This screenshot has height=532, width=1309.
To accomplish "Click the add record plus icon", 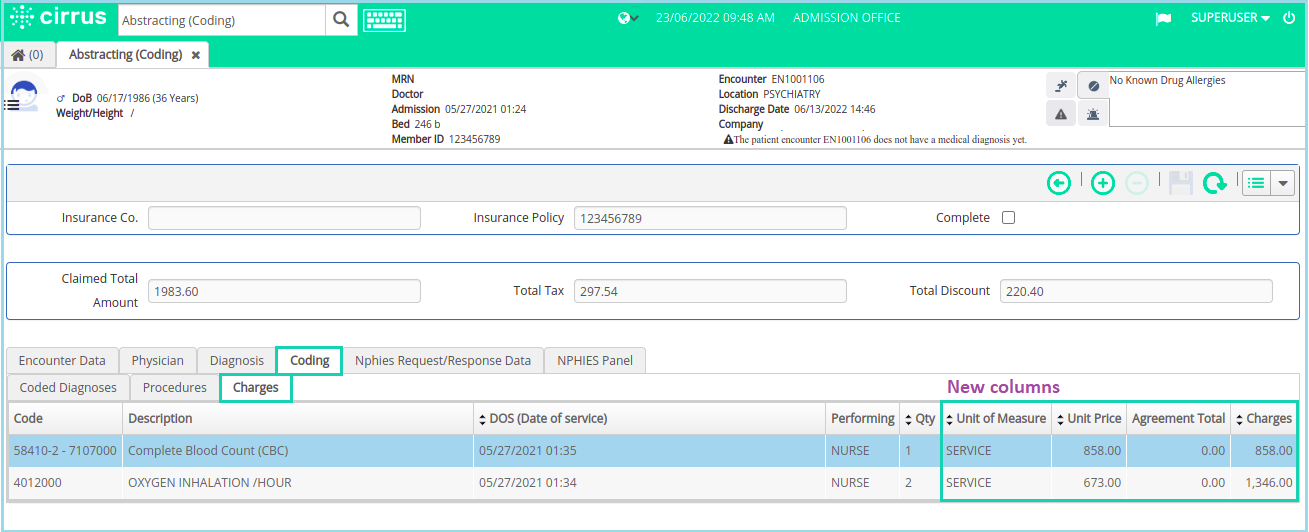I will [x=1102, y=183].
